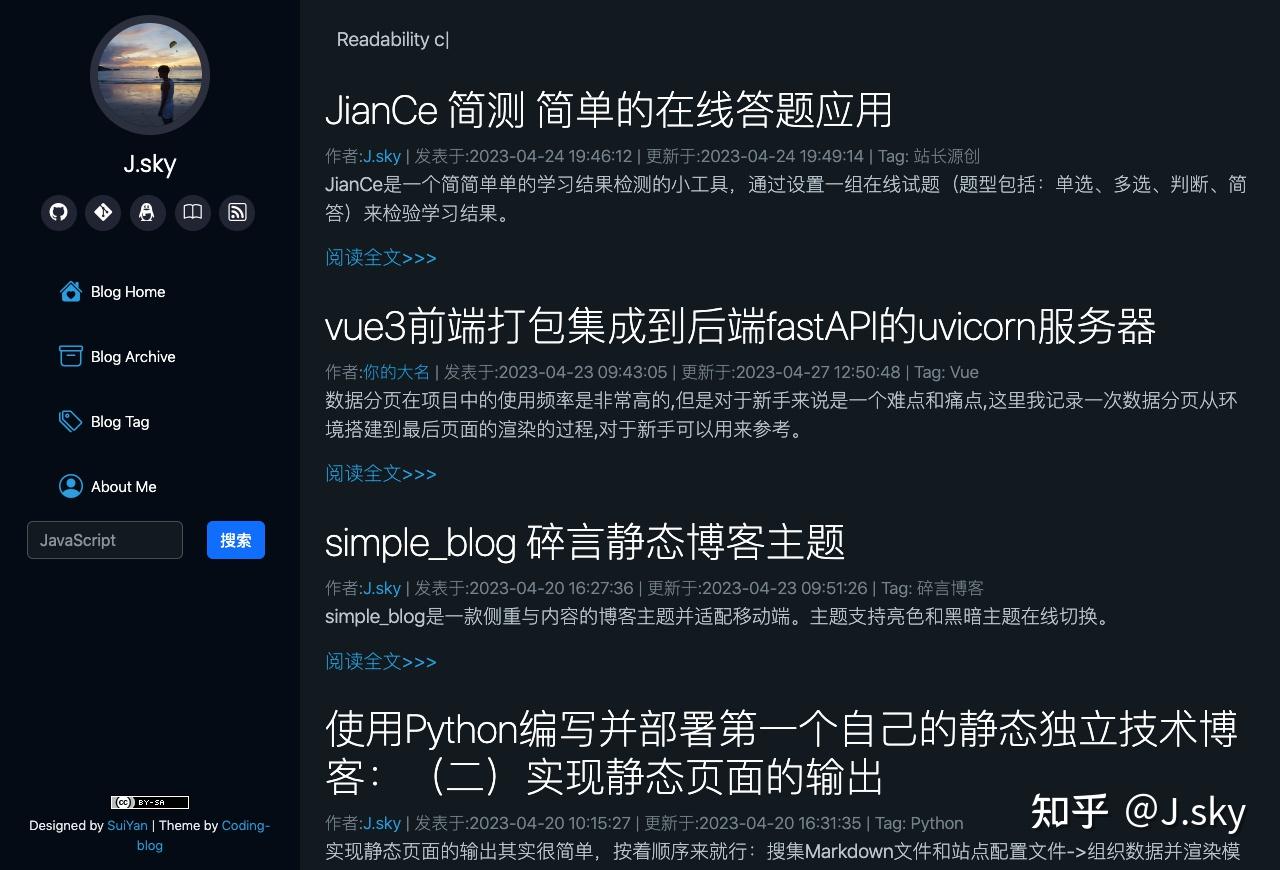Viewport: 1280px width, 870px height.
Task: Open the GitHub profile icon
Action: click(x=59, y=212)
